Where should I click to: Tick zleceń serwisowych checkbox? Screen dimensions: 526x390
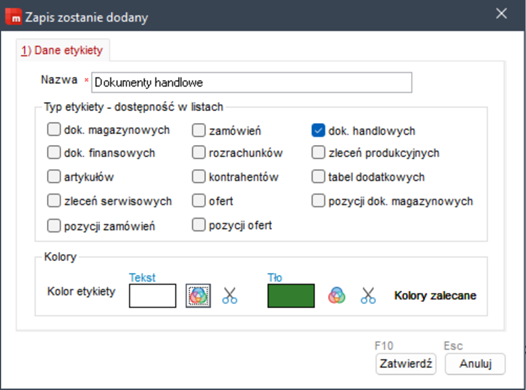click(x=54, y=201)
